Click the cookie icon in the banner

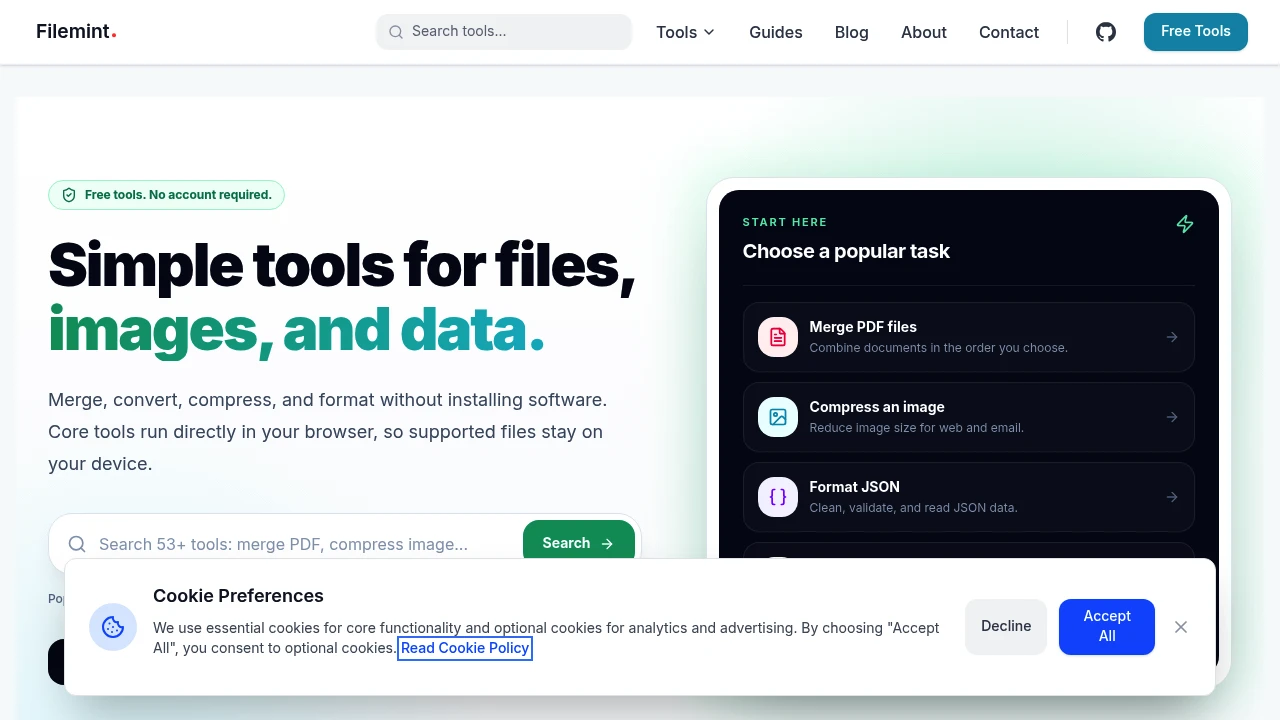(113, 627)
